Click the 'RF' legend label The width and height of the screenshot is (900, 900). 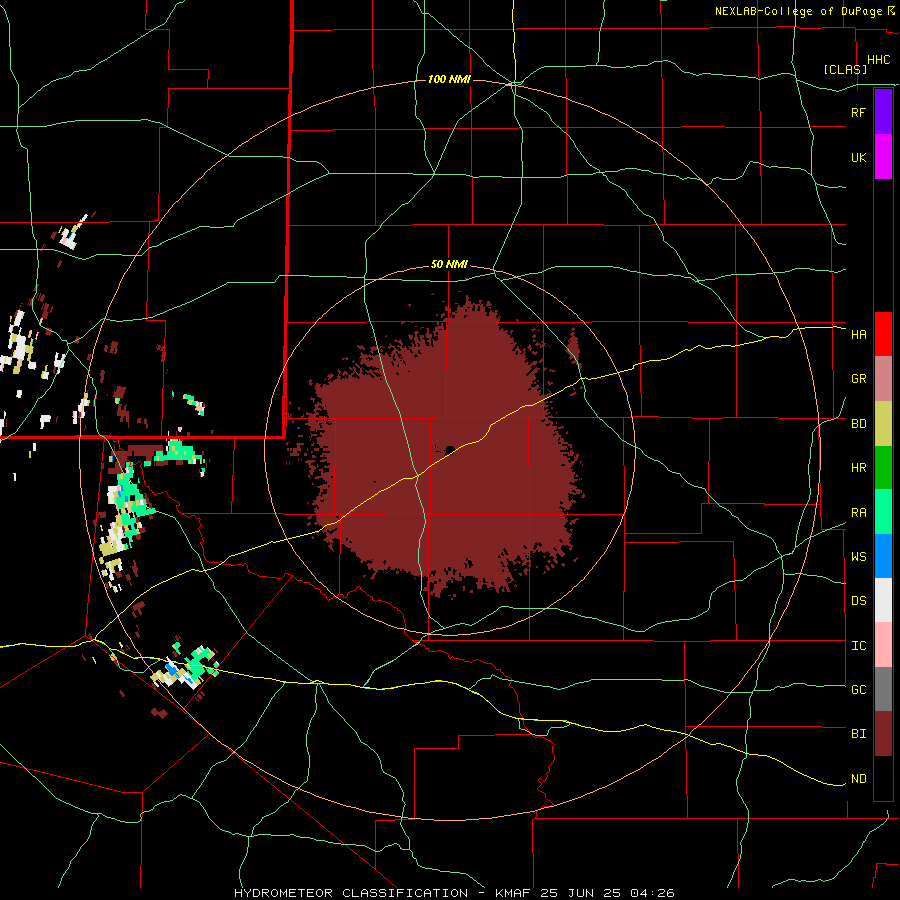(x=858, y=112)
